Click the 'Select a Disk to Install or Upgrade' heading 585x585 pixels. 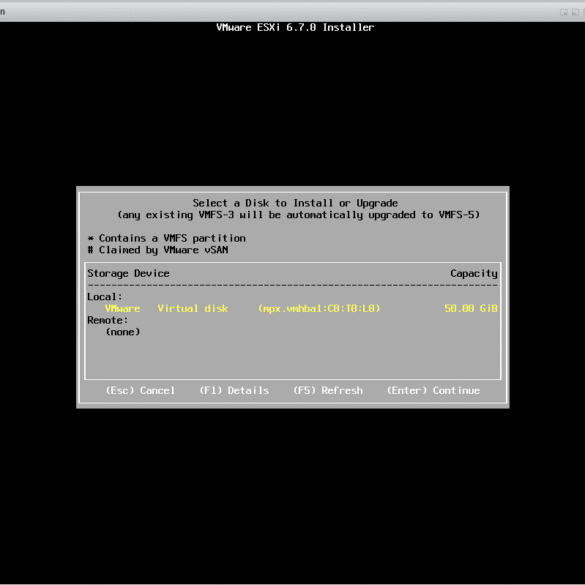coord(295,203)
